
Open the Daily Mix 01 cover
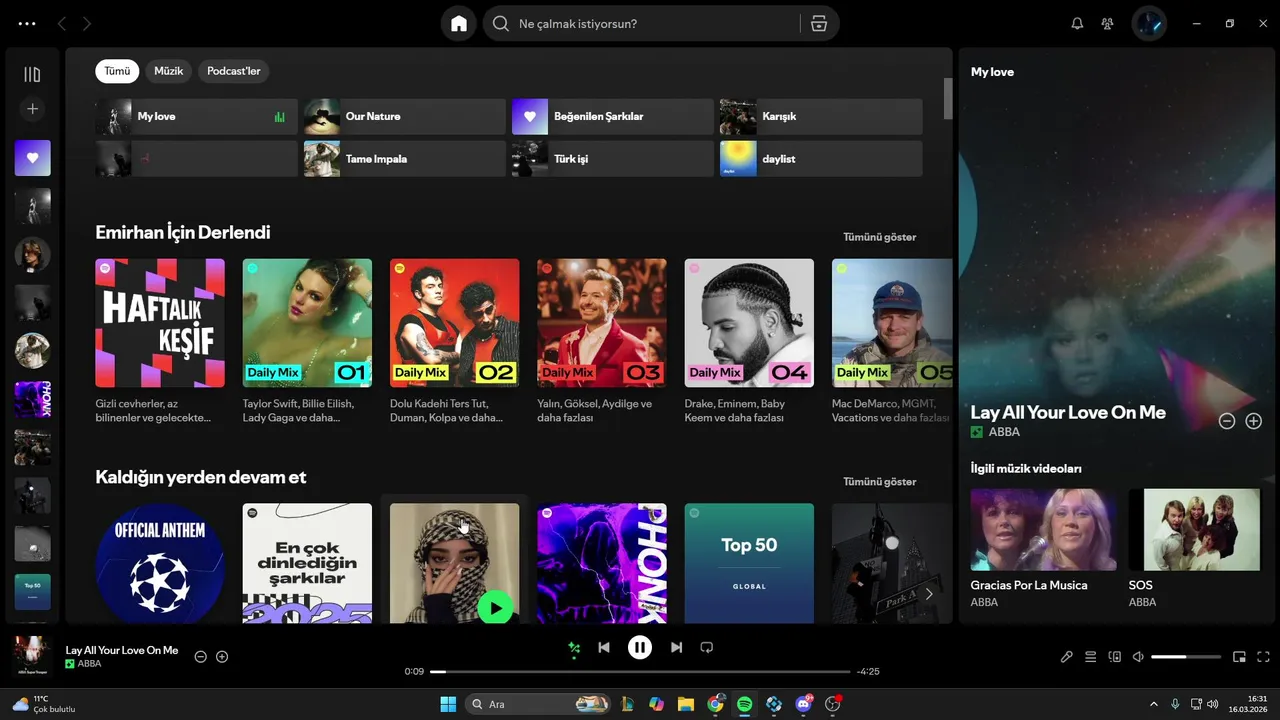(x=307, y=323)
